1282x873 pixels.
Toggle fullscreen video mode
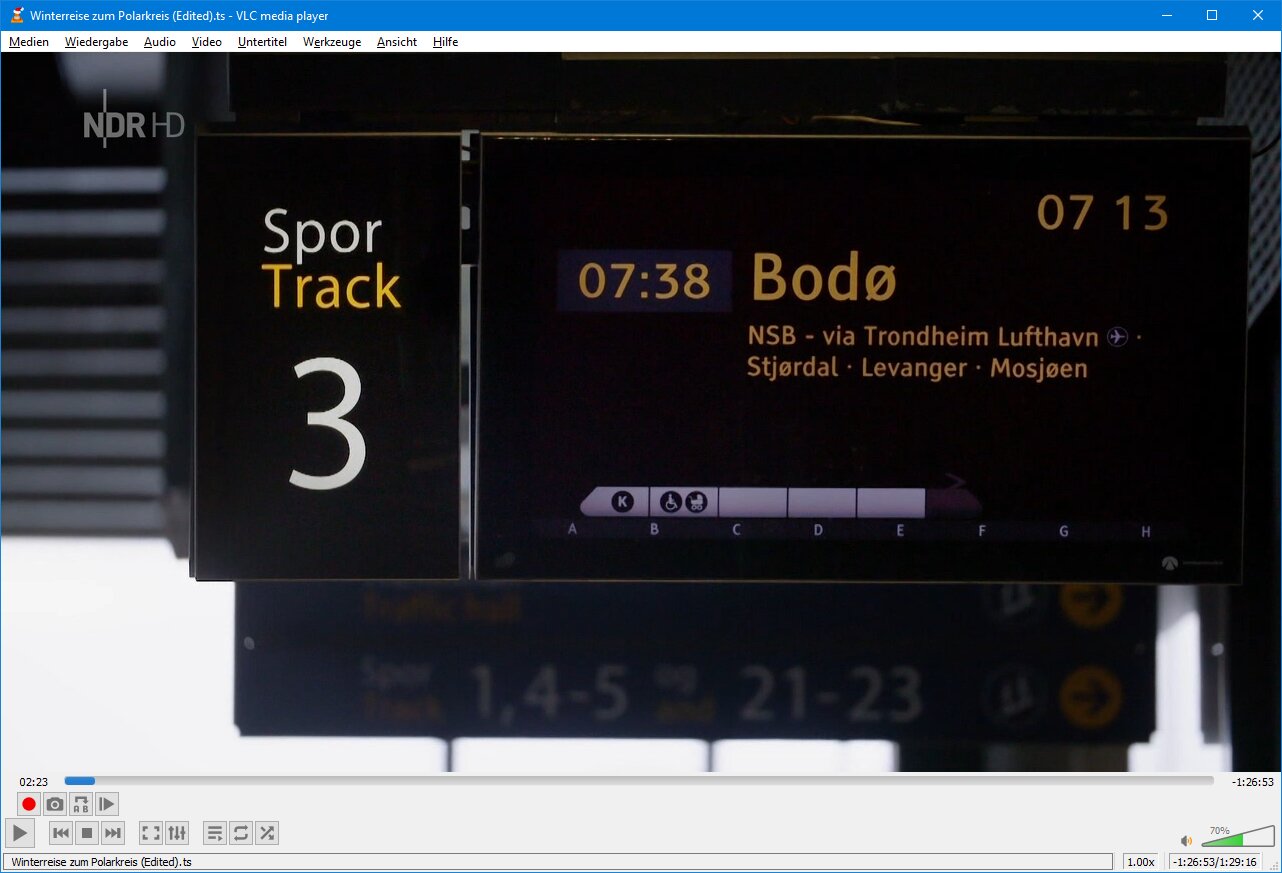[151, 833]
